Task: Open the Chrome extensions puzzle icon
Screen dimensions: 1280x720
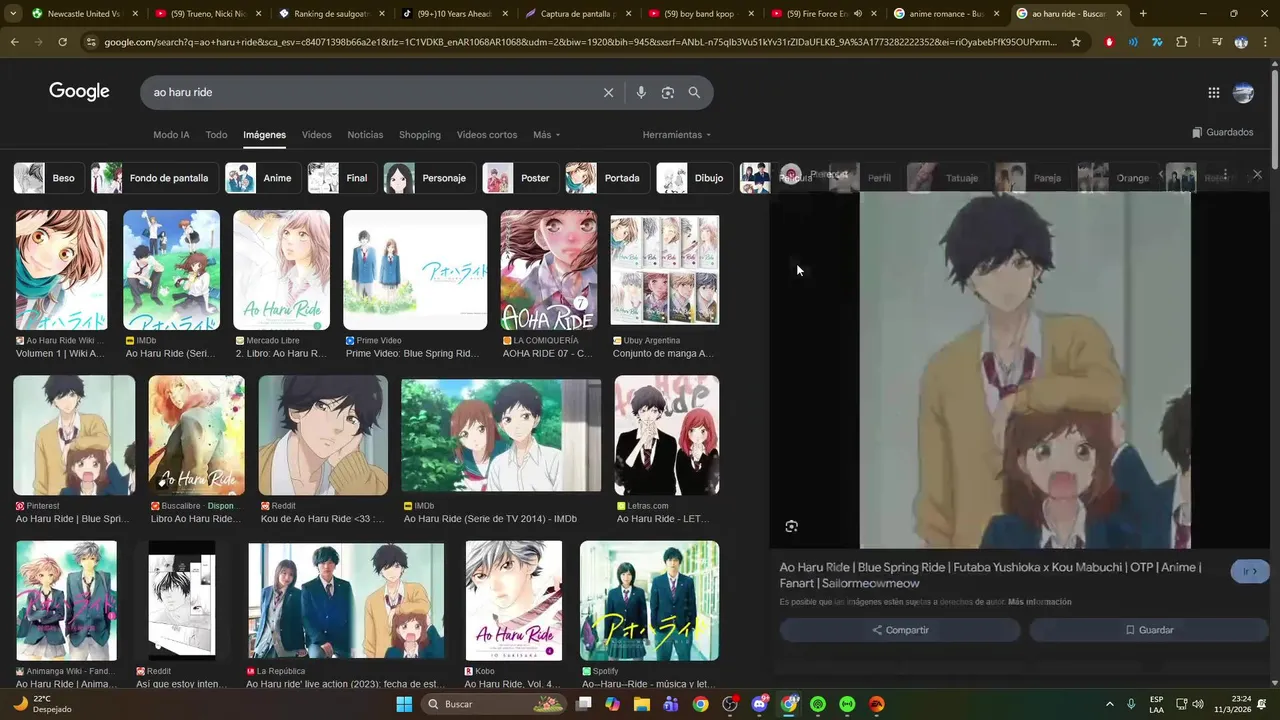Action: click(1182, 42)
